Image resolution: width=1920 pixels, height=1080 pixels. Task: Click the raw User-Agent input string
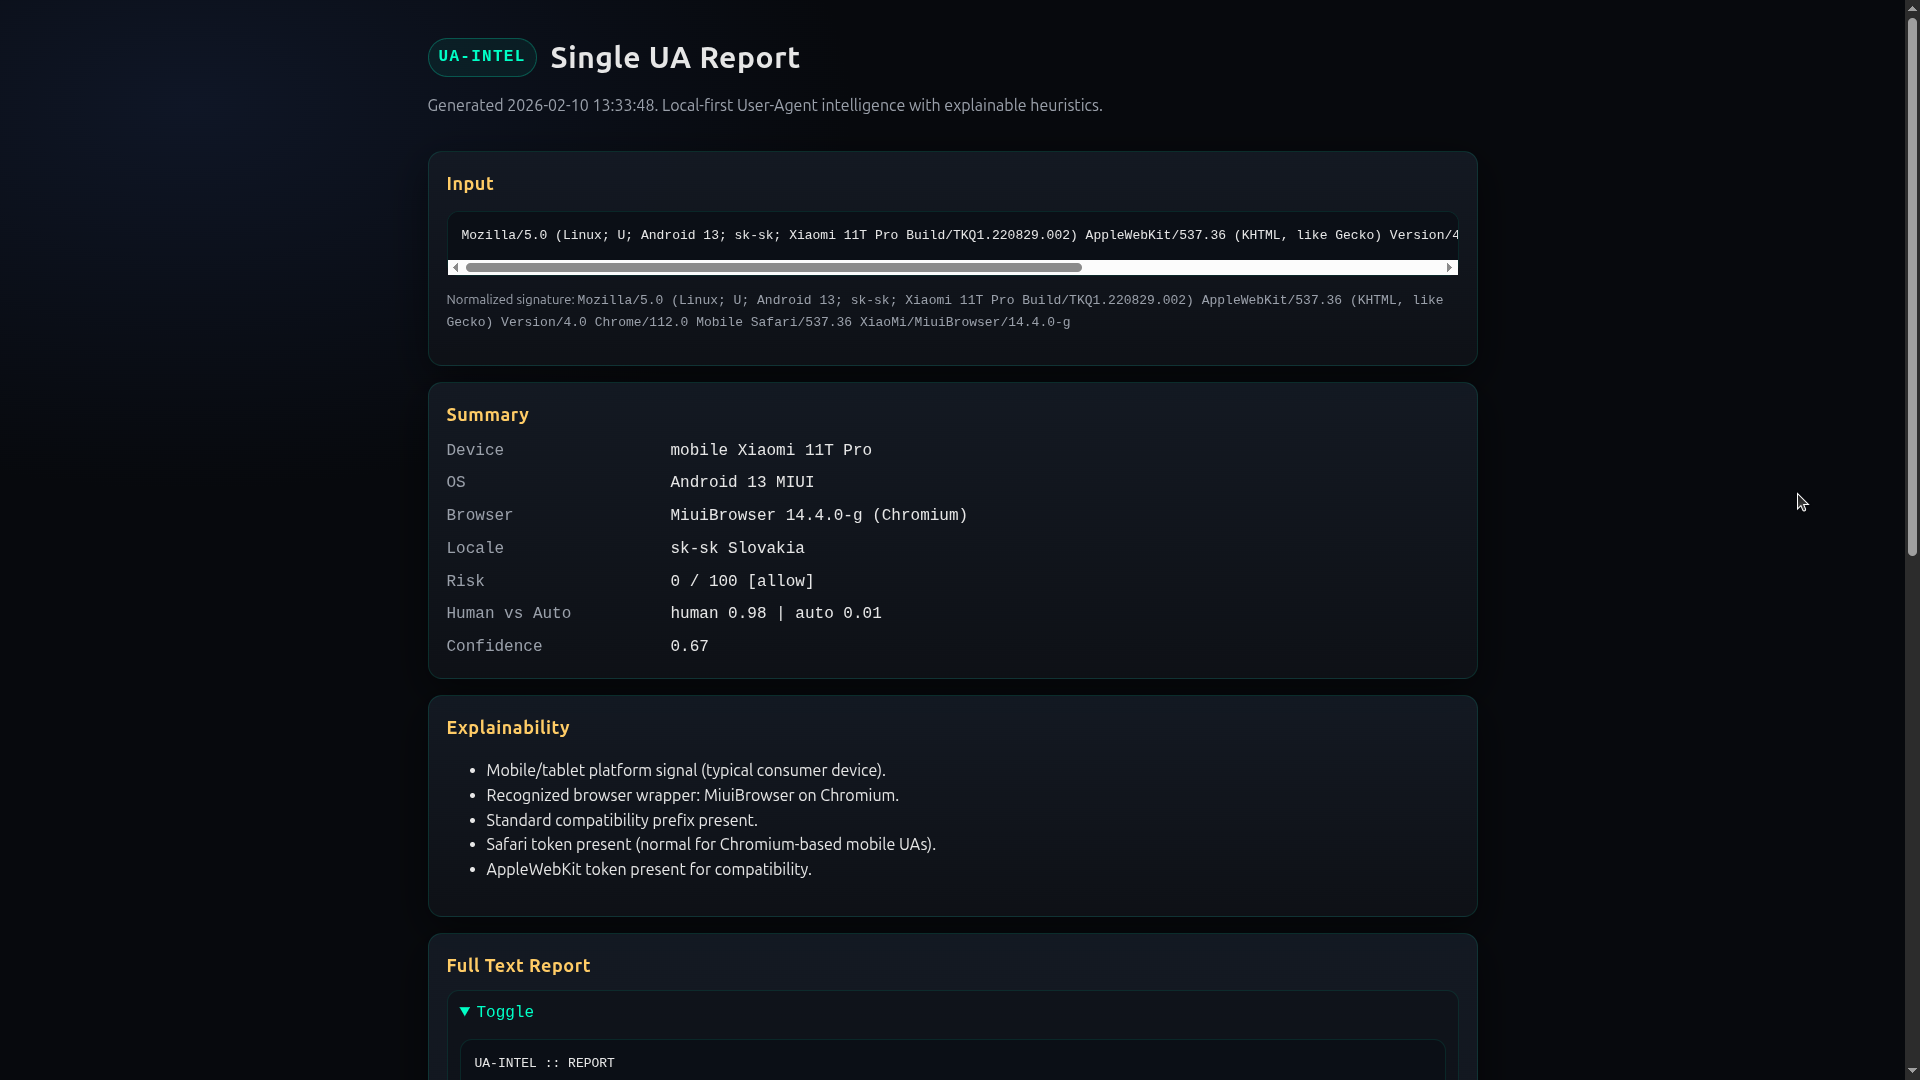[x=950, y=236]
